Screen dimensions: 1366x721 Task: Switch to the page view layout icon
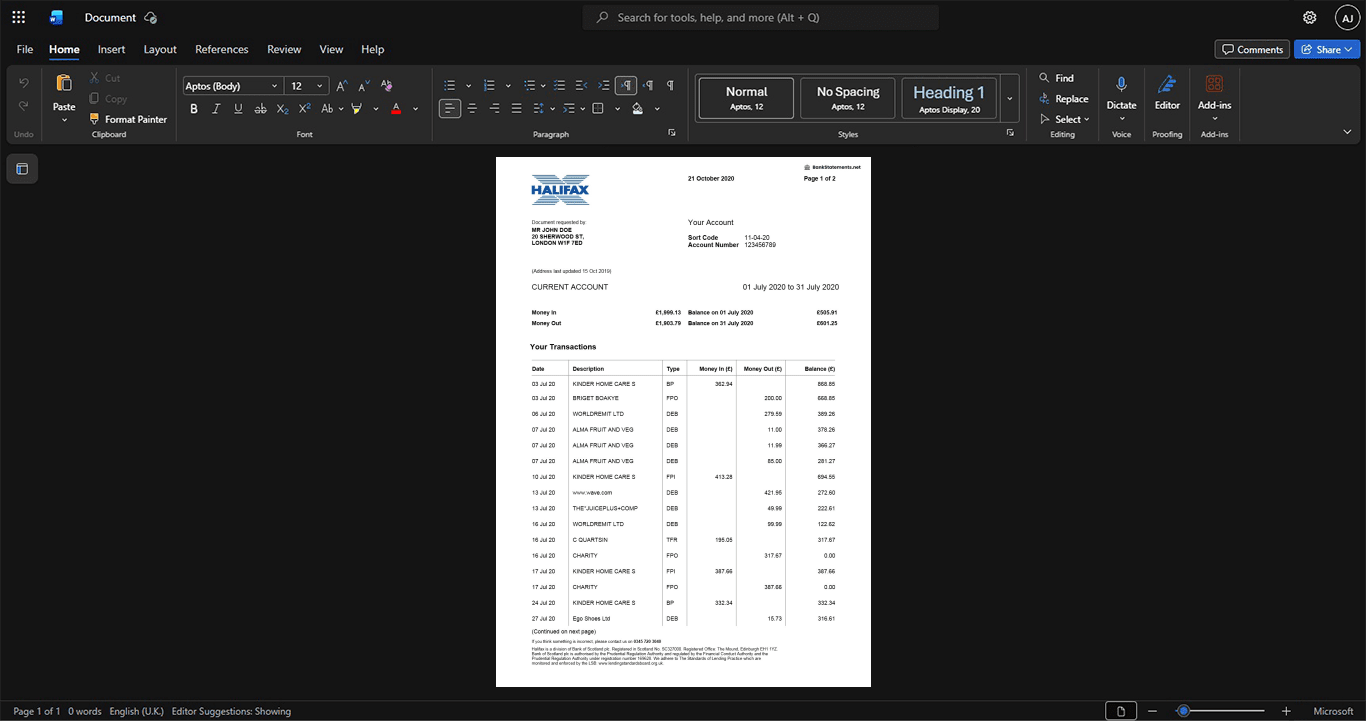[1122, 711]
